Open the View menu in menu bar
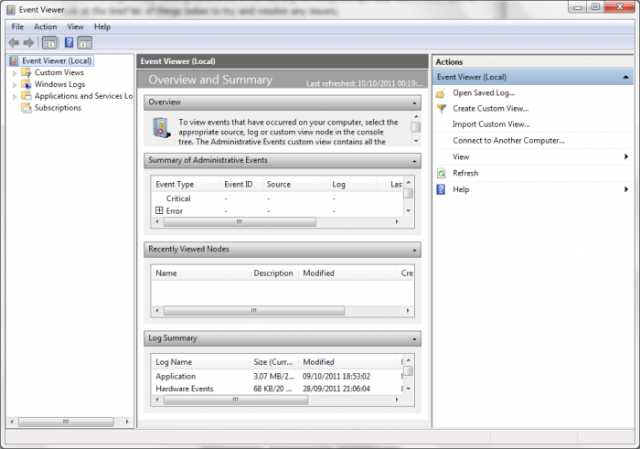The height and width of the screenshot is (449, 640). (x=76, y=27)
